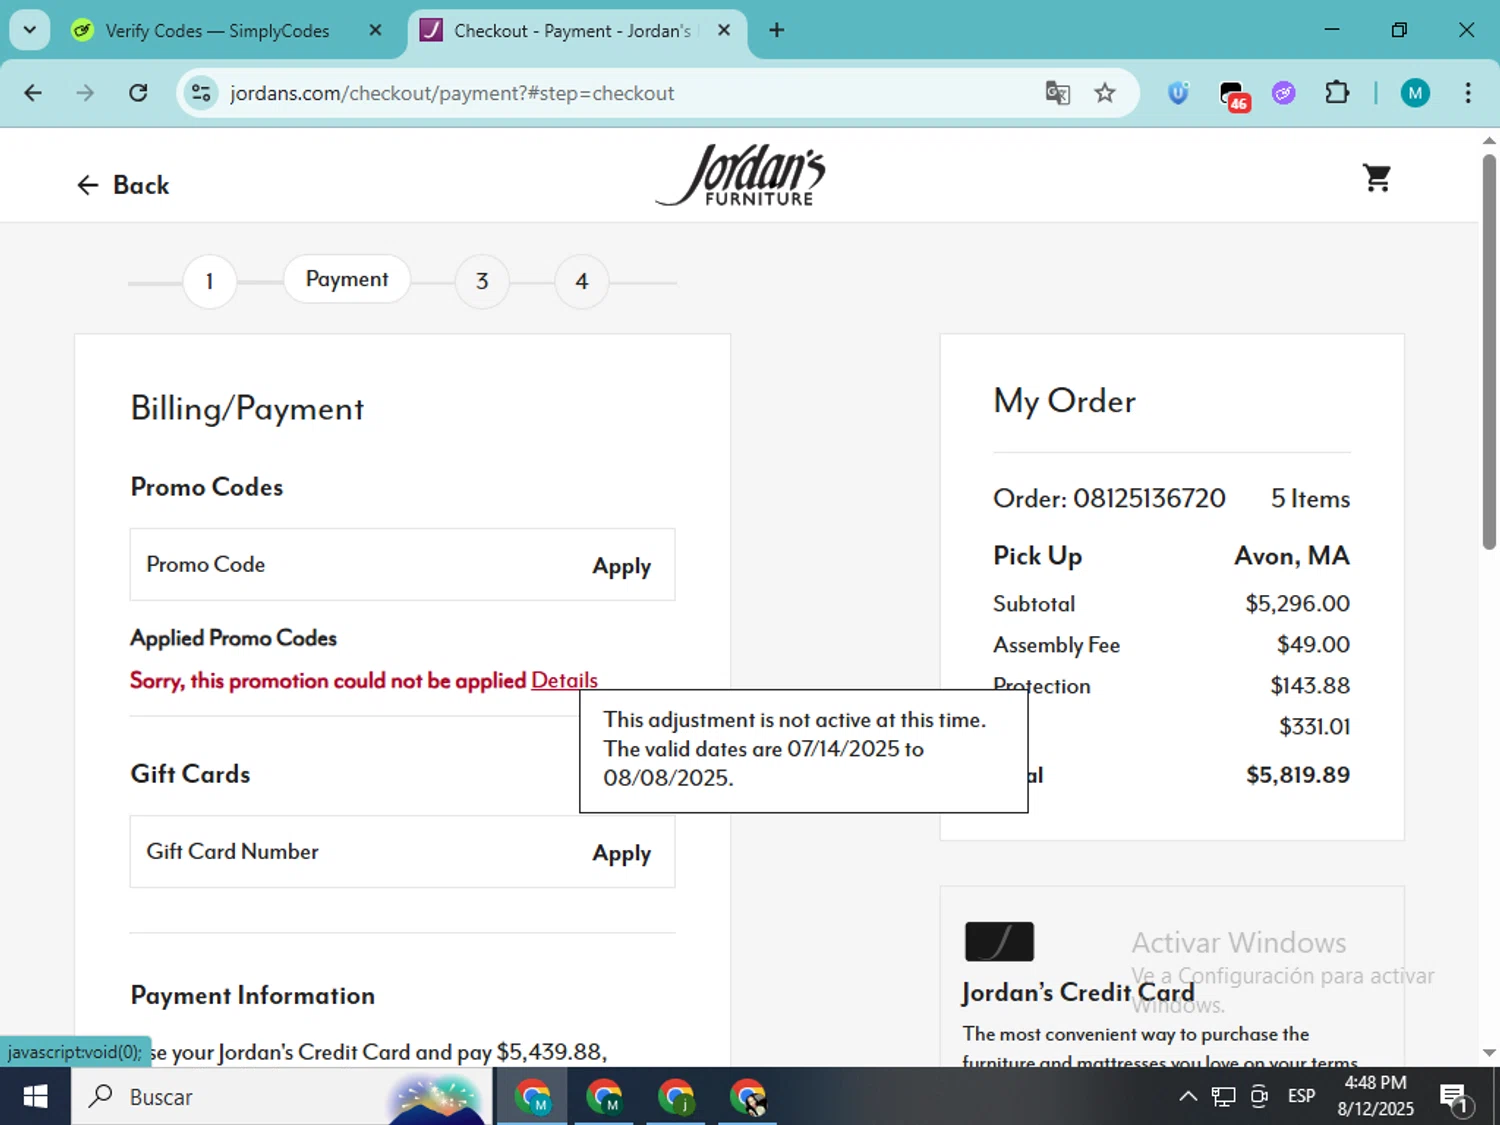Click the Jordan's Credit Card image
Viewport: 1500px width, 1125px height.
(x=999, y=941)
